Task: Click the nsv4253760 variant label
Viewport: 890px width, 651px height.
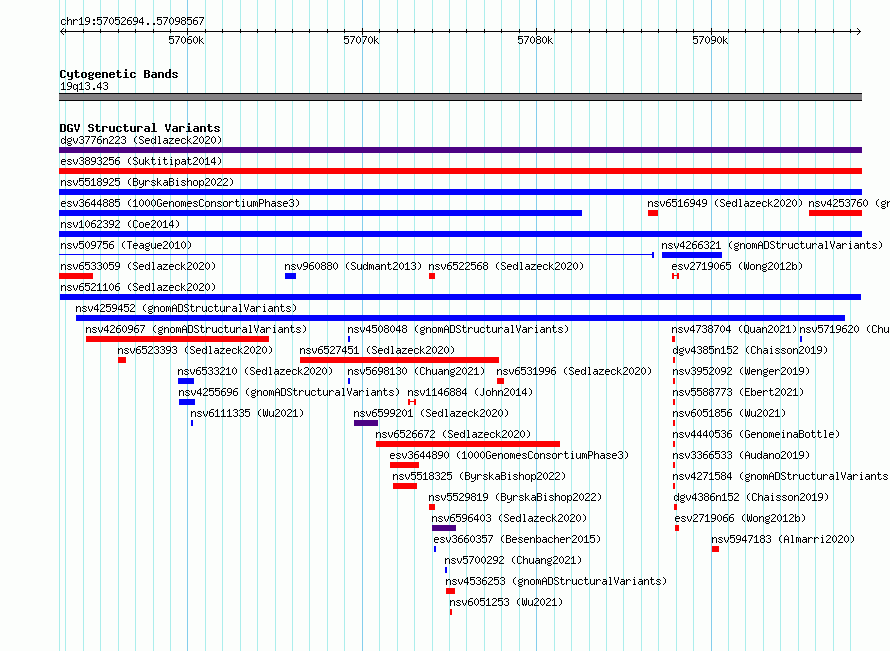Action: (x=849, y=203)
